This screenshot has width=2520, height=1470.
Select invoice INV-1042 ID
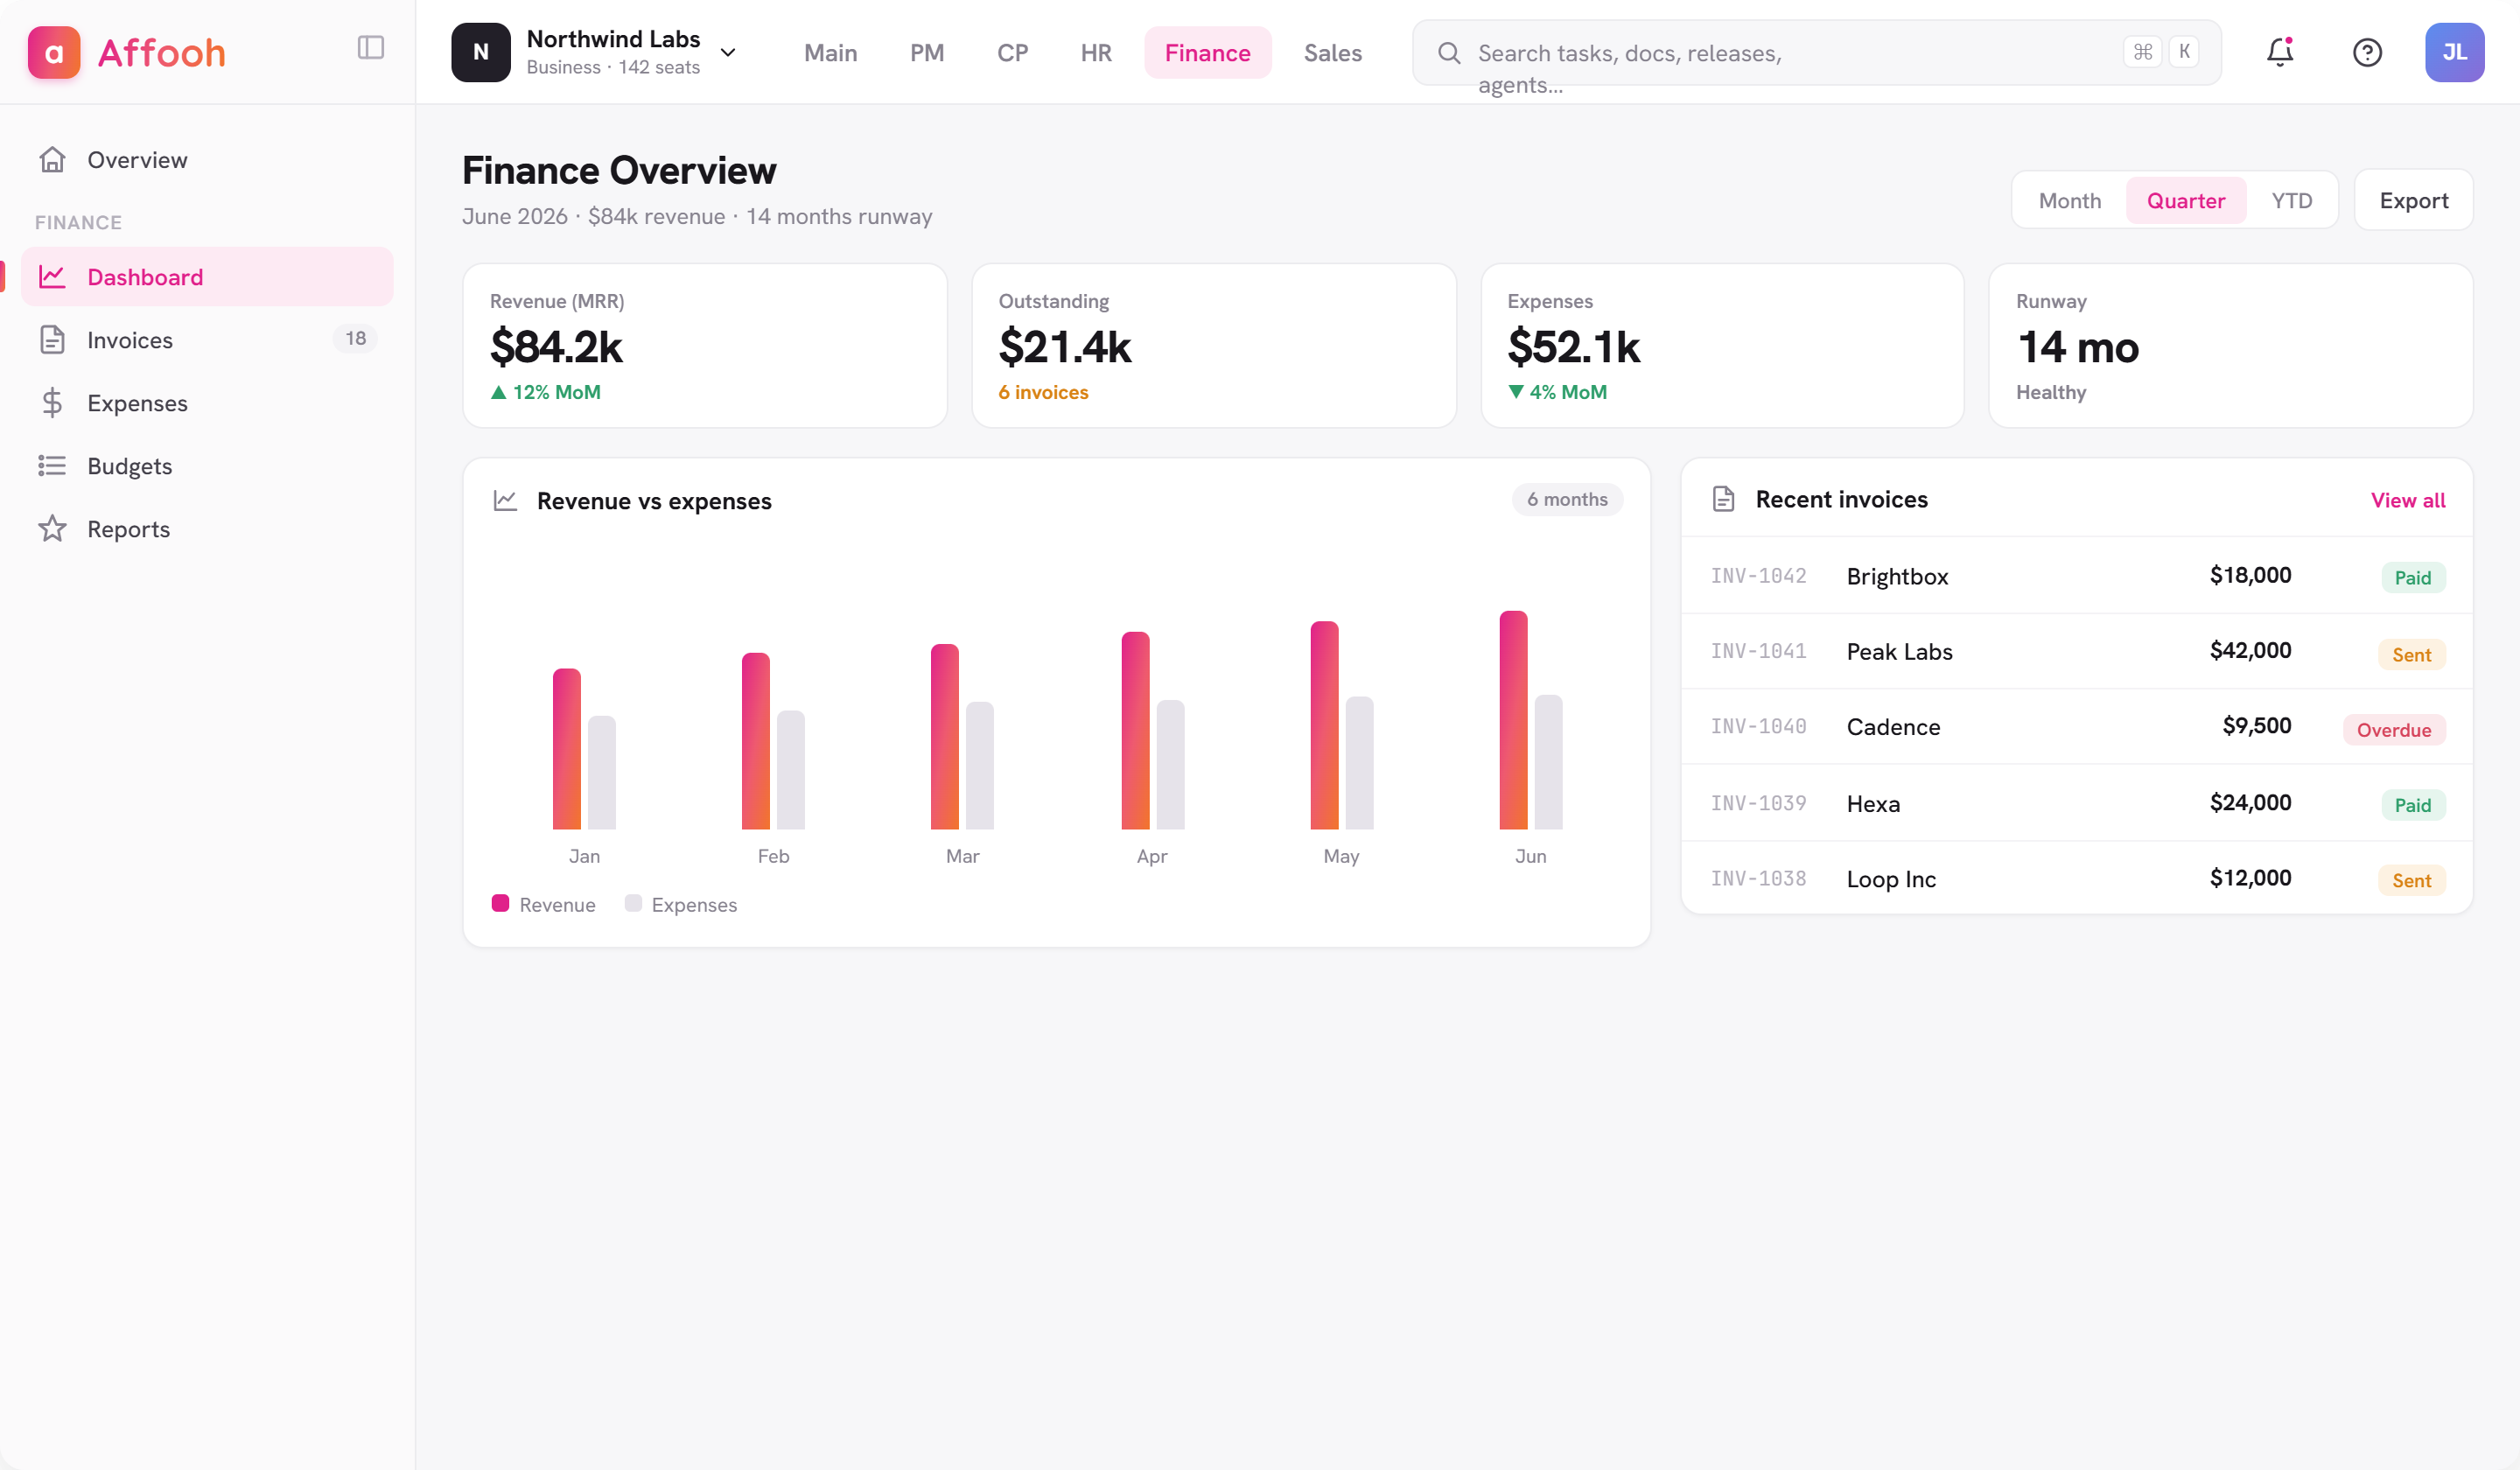click(x=1758, y=575)
